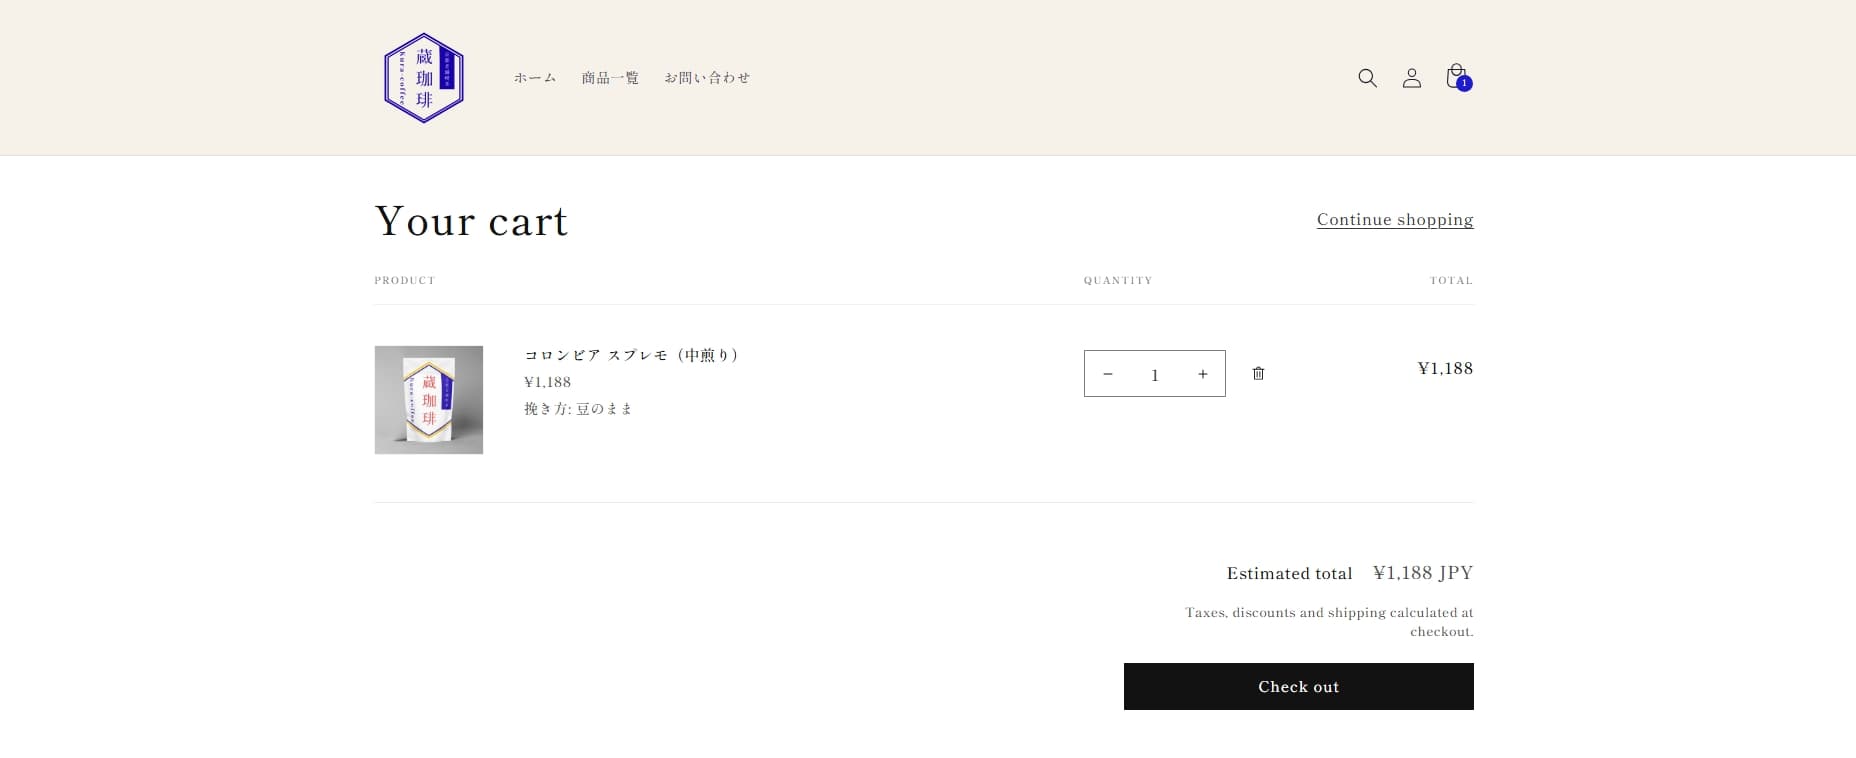Click the coffee bag product thumbnail
Image resolution: width=1856 pixels, height=758 pixels.
pyautogui.click(x=429, y=400)
